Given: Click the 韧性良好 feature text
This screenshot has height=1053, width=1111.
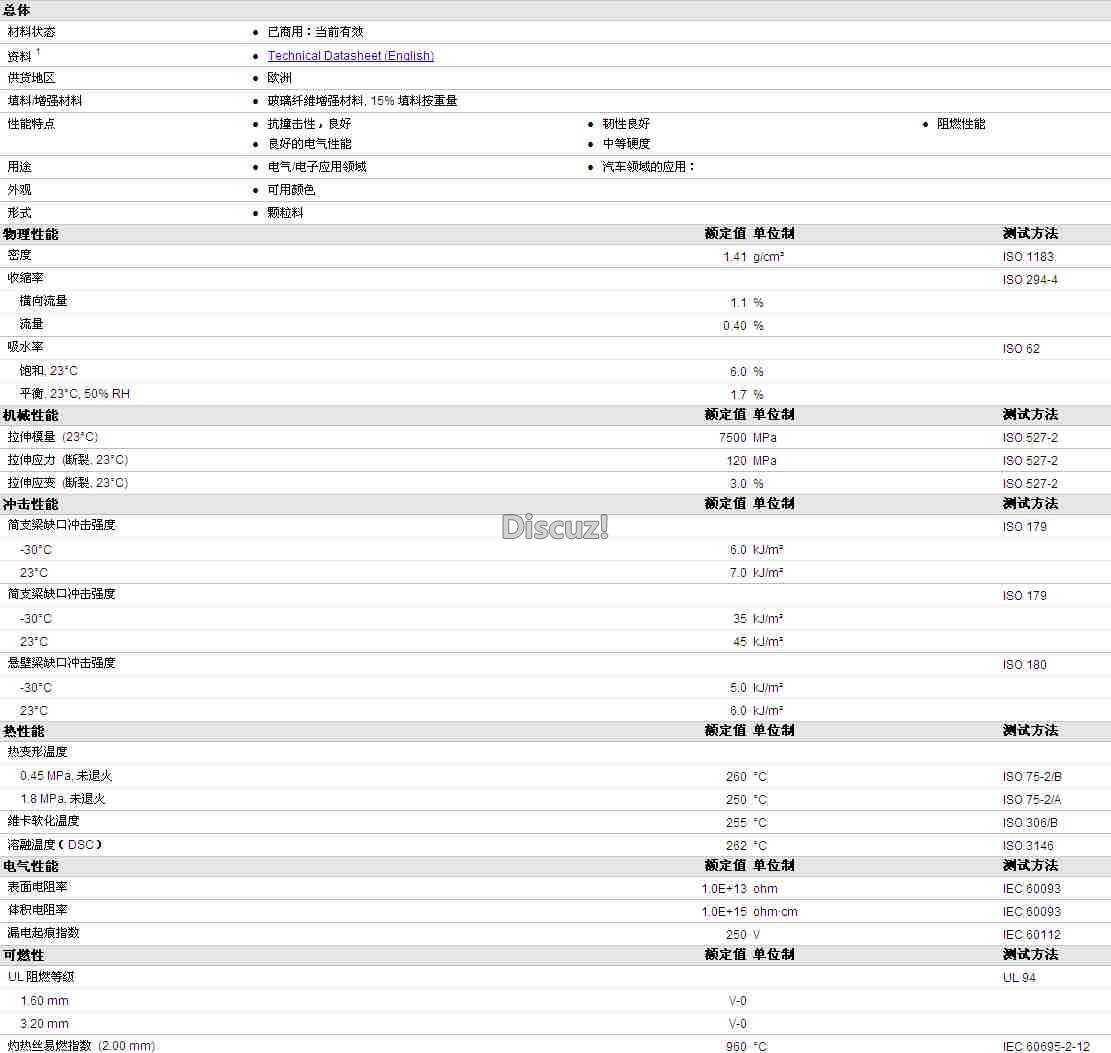Looking at the screenshot, I should pyautogui.click(x=626, y=123).
